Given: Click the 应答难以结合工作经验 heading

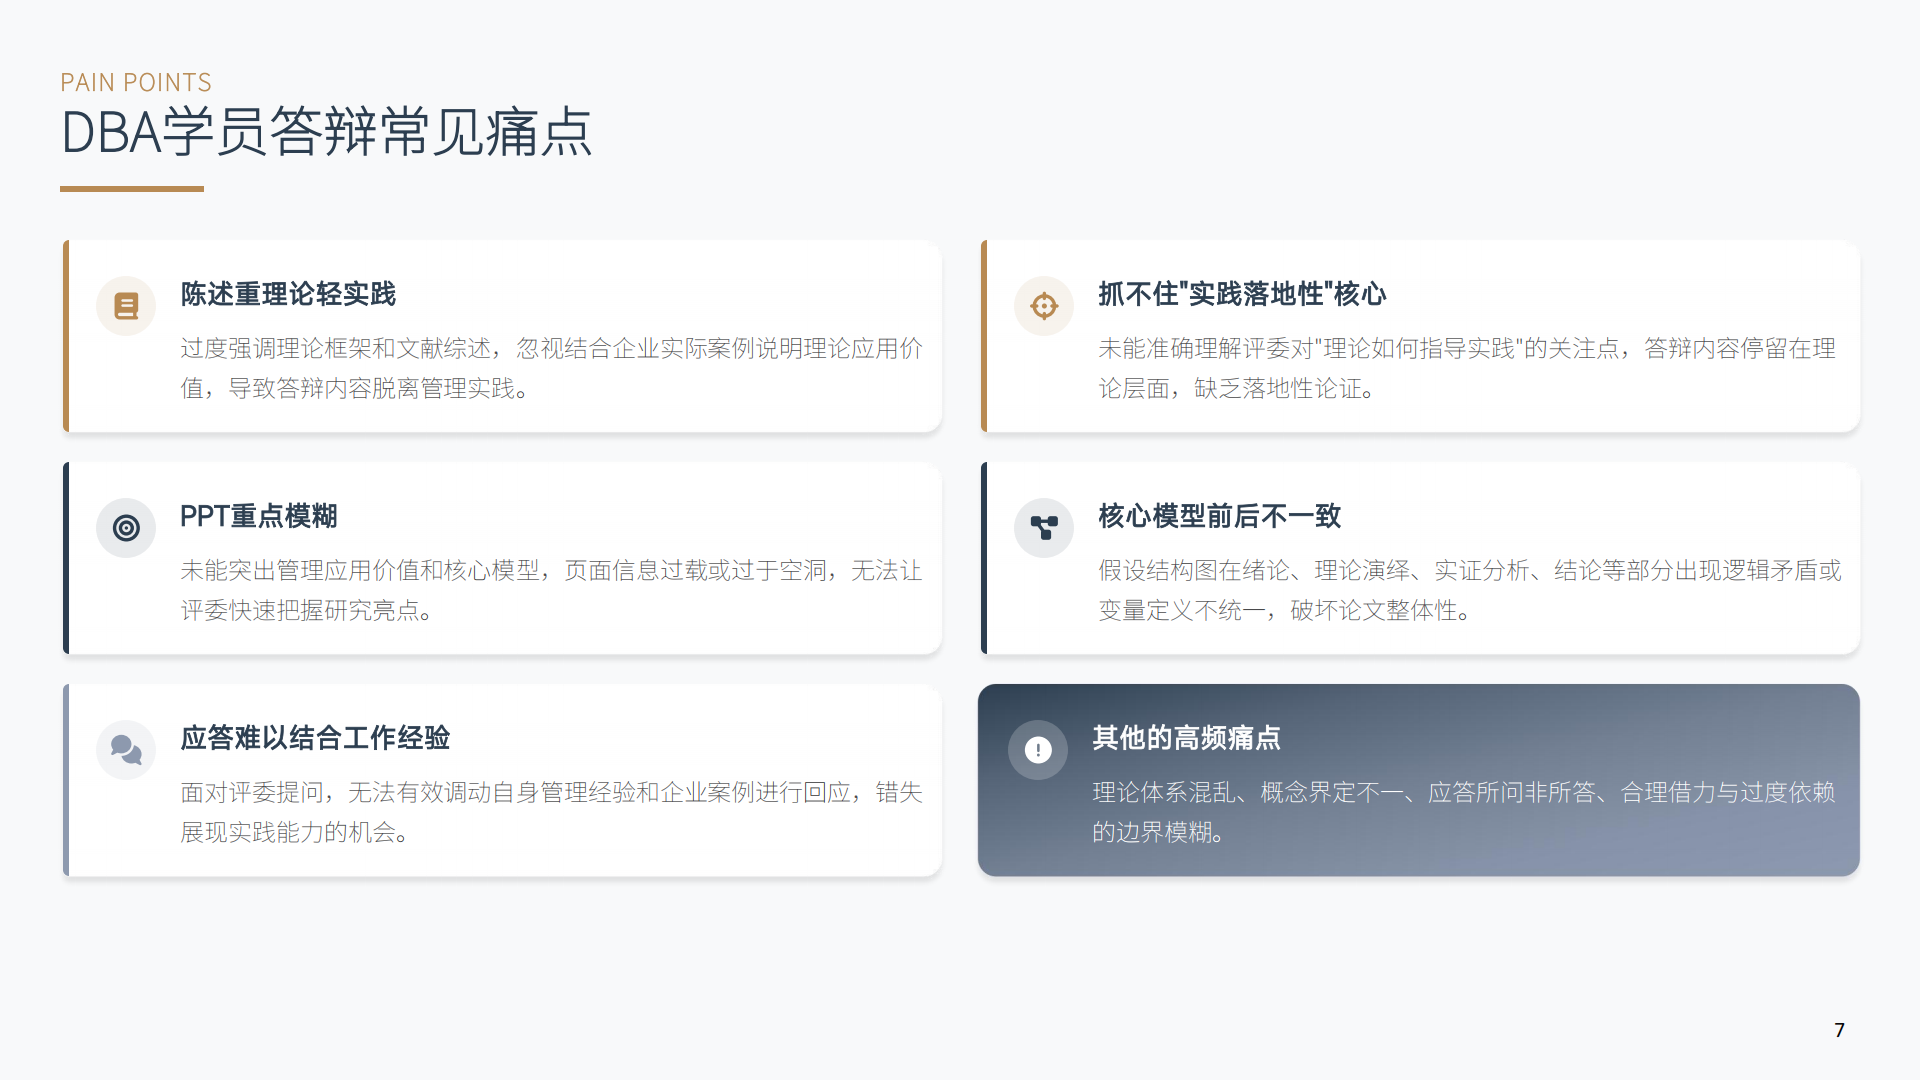Looking at the screenshot, I should [x=316, y=738].
